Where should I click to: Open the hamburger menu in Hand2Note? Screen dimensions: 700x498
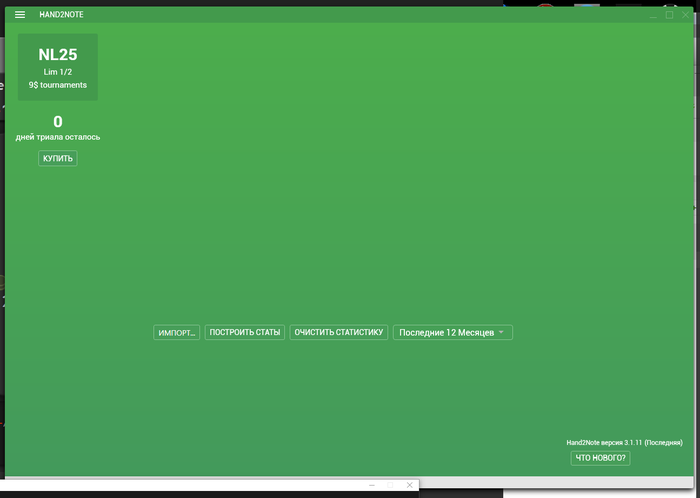20,15
